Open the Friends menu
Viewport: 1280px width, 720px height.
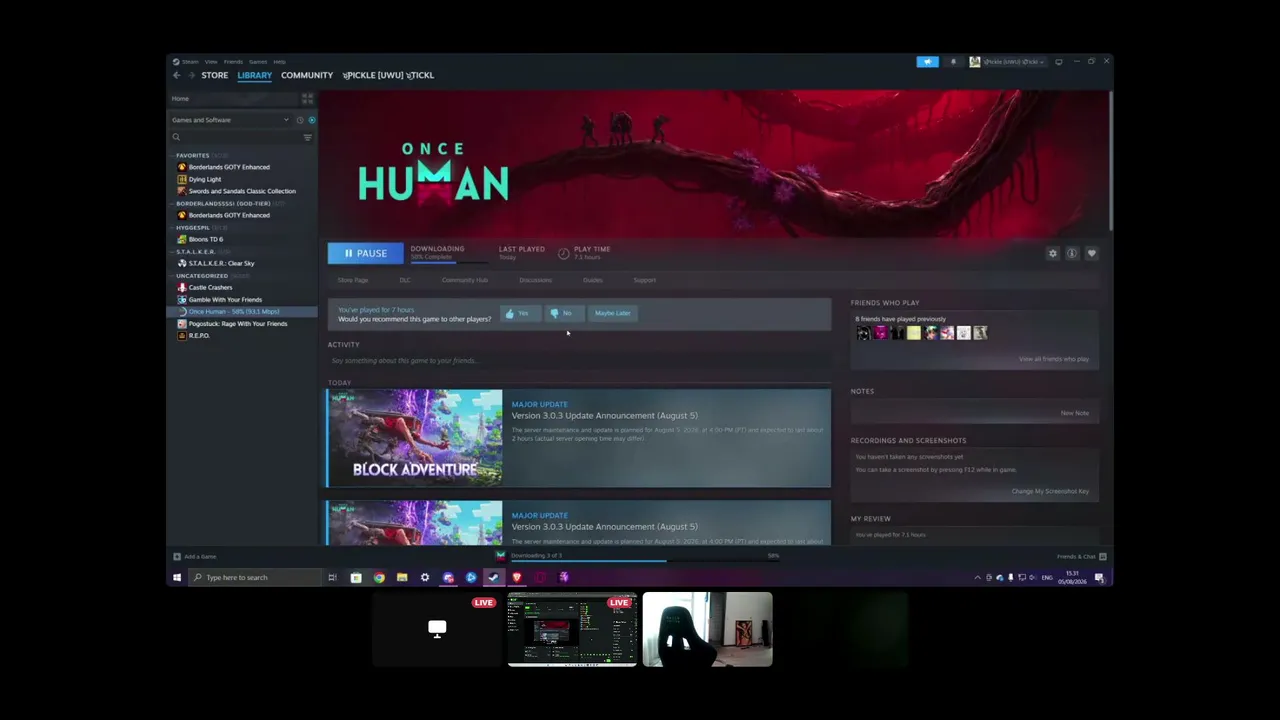point(233,62)
